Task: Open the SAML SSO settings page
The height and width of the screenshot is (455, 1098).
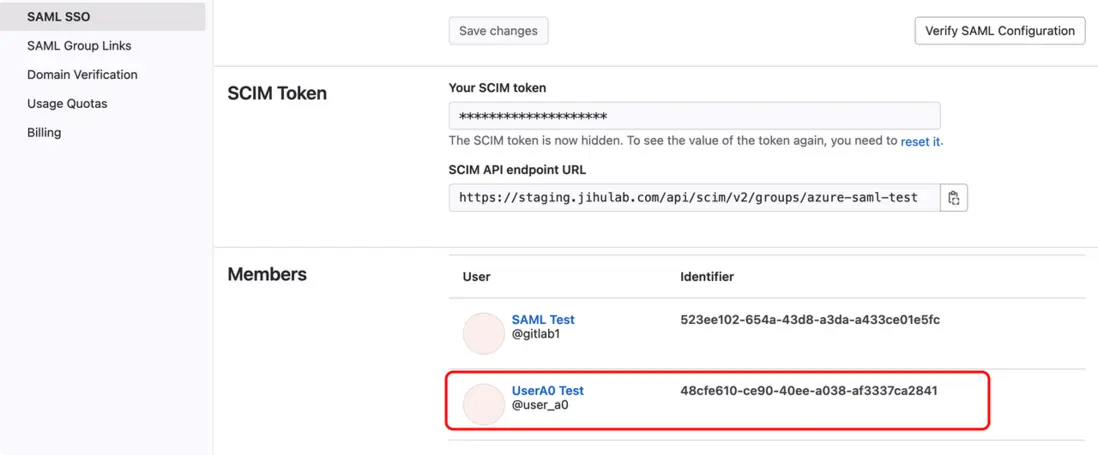Action: [58, 17]
